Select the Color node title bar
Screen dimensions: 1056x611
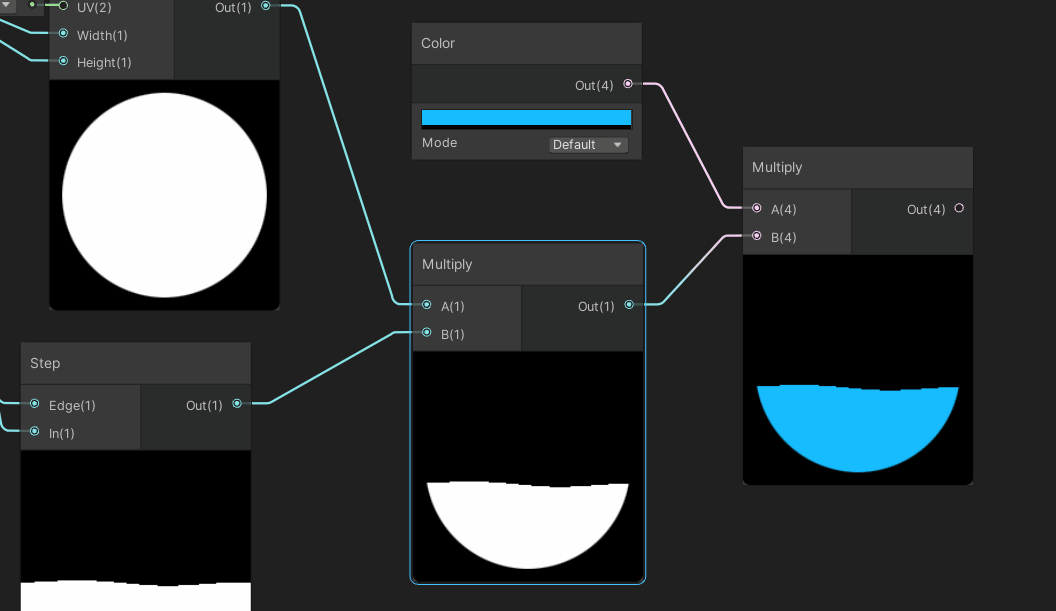click(527, 44)
